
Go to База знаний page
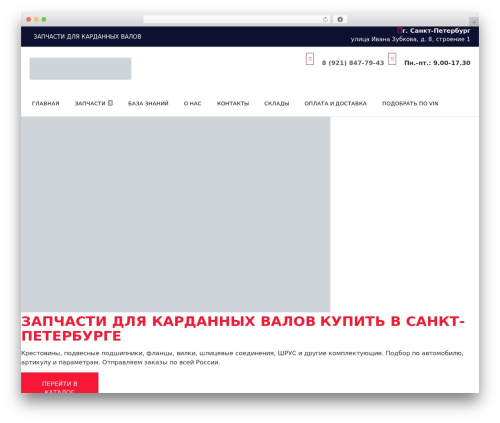tap(148, 103)
